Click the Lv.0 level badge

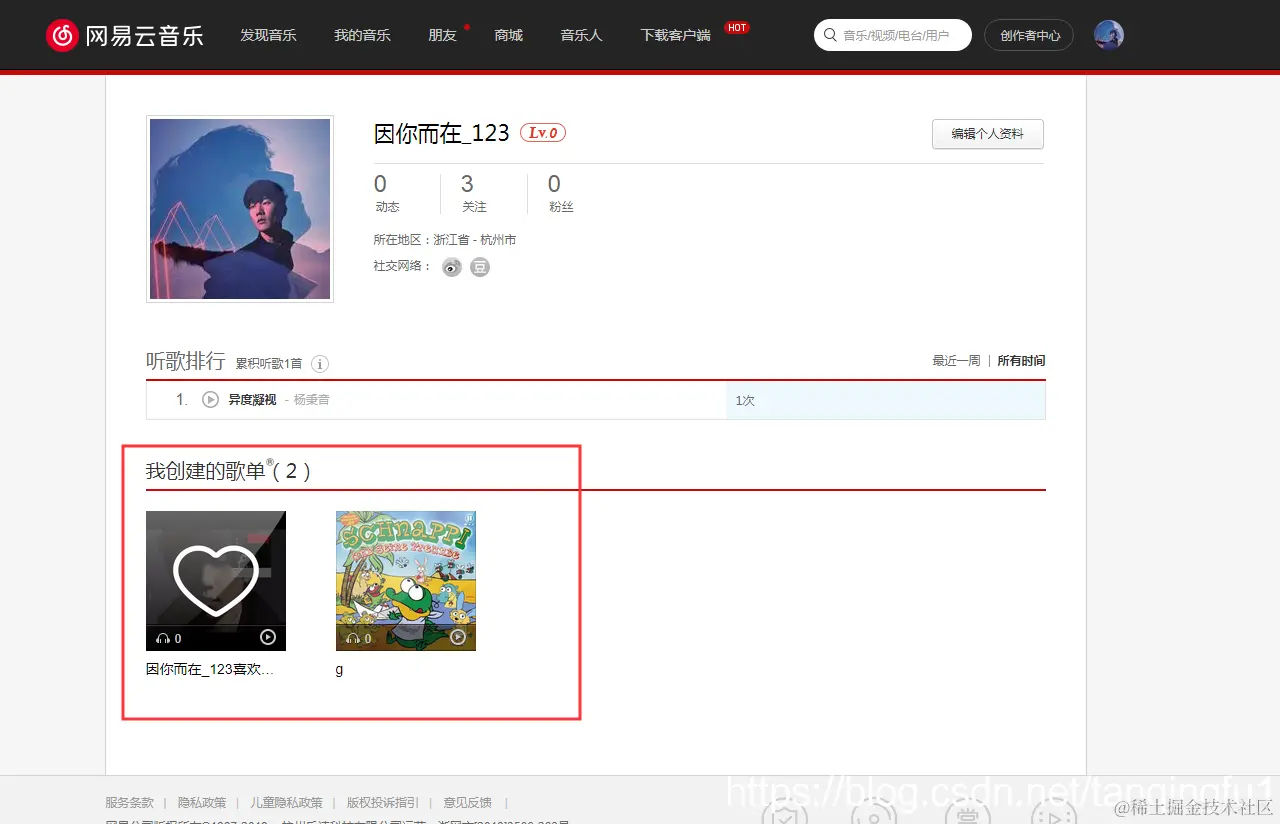tap(543, 133)
